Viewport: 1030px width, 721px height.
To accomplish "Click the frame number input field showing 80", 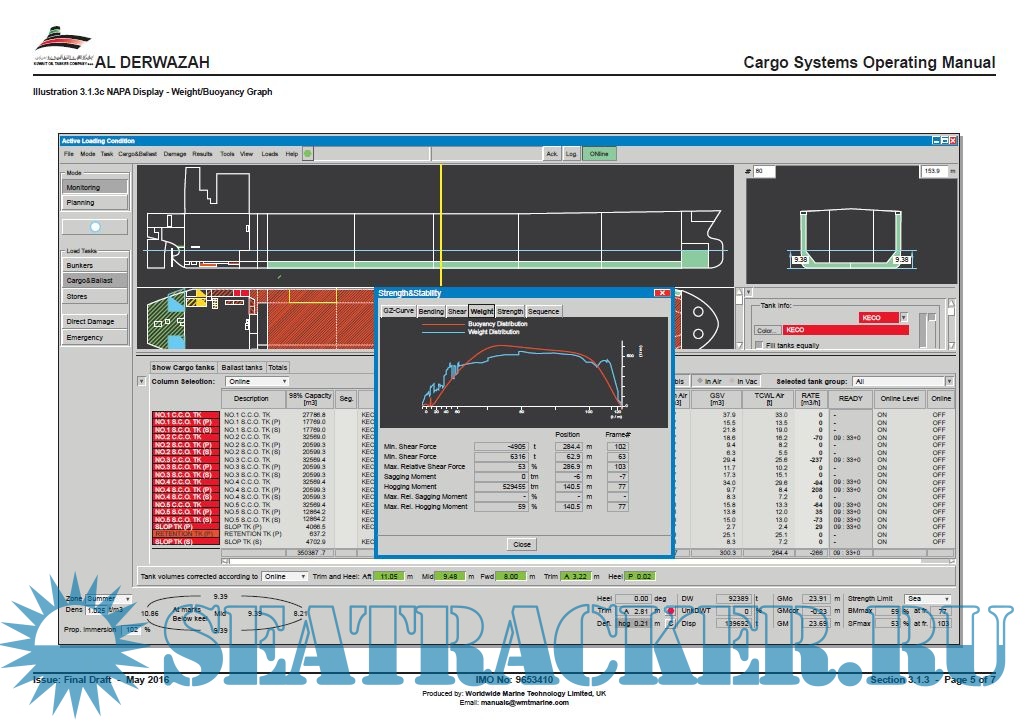I will (x=765, y=172).
